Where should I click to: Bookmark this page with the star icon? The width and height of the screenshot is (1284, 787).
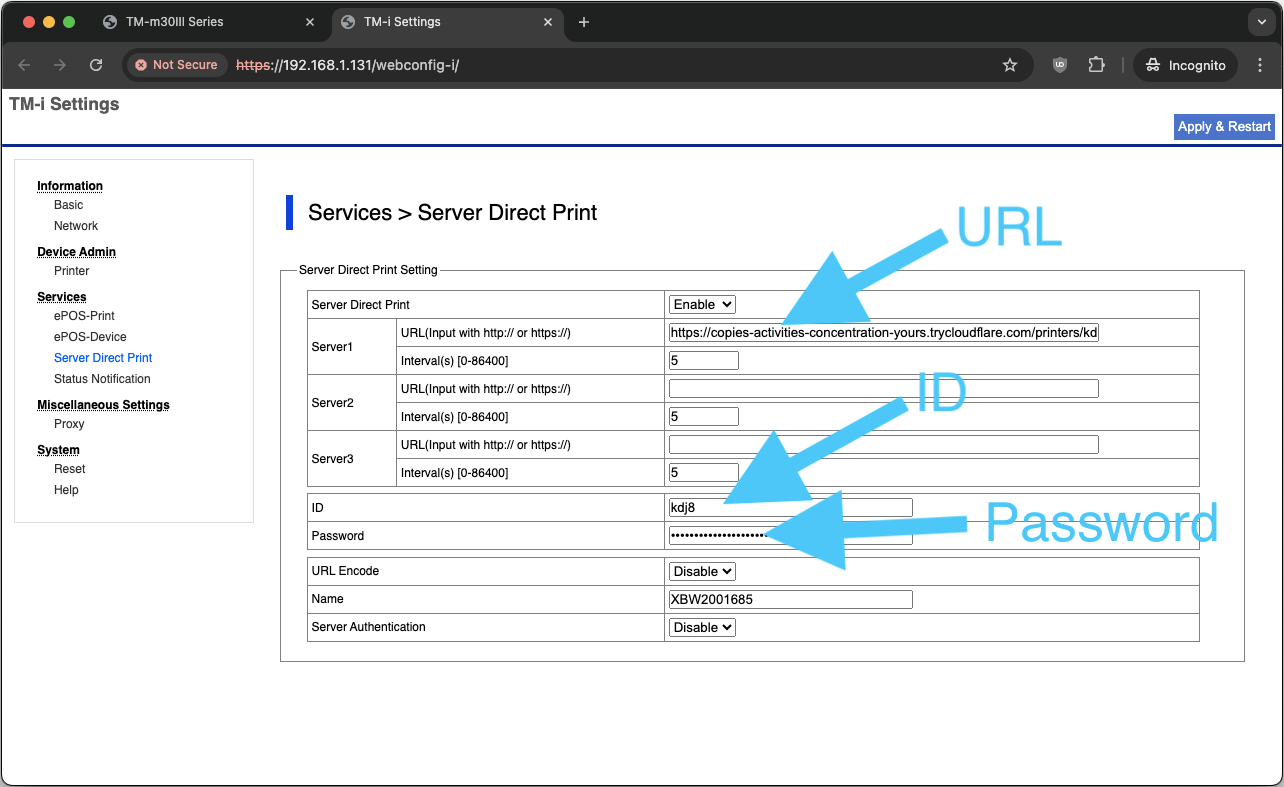coord(1010,65)
